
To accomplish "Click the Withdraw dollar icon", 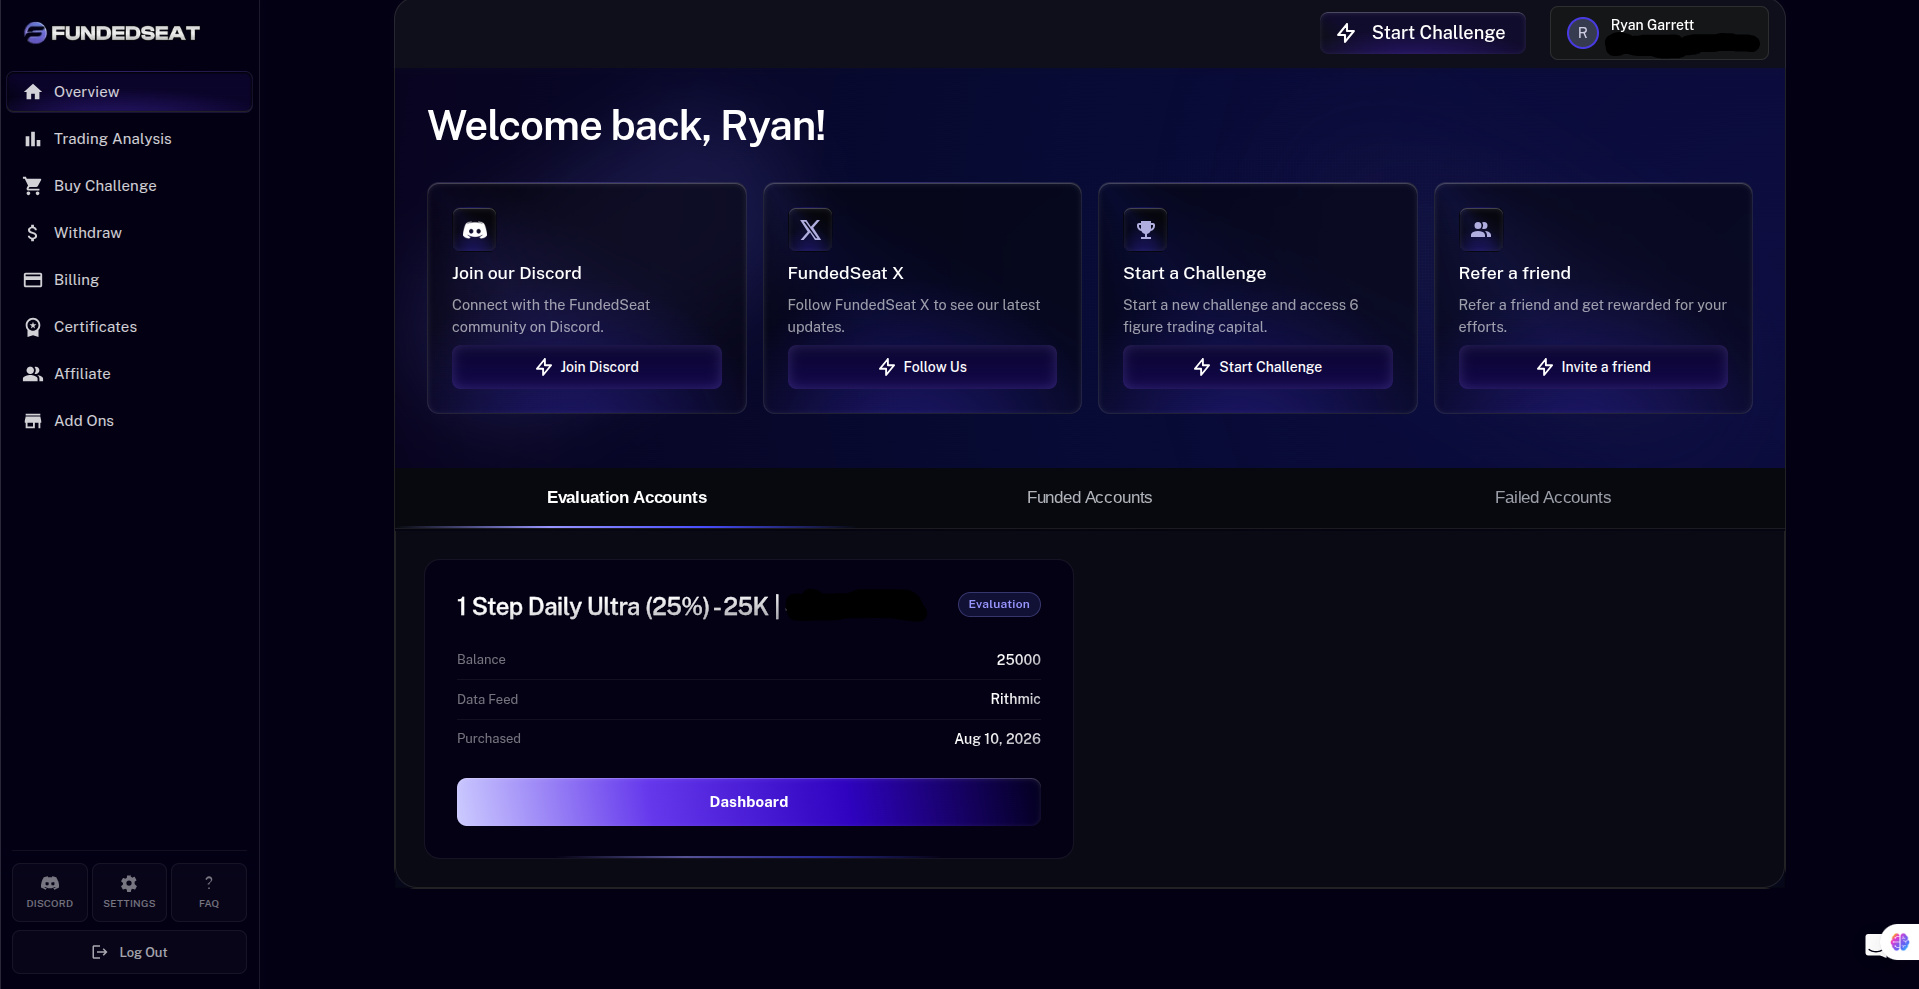I will (x=33, y=233).
